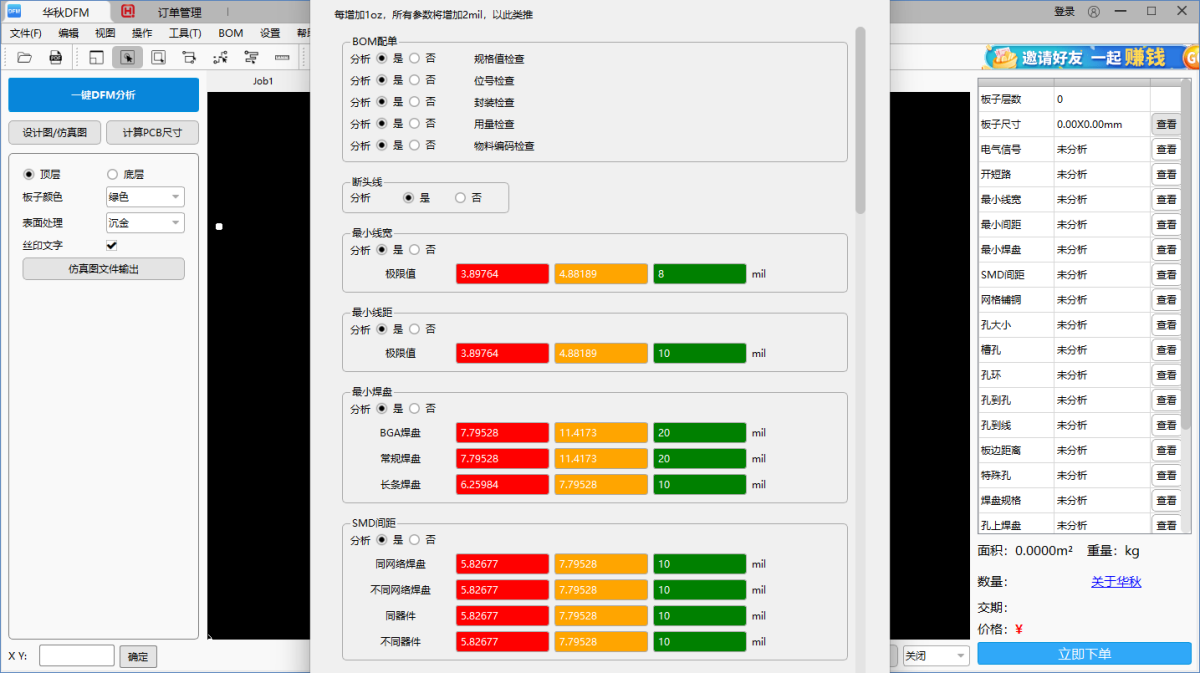Activate the pointer selection tool
The image size is (1200, 673).
(x=127, y=57)
